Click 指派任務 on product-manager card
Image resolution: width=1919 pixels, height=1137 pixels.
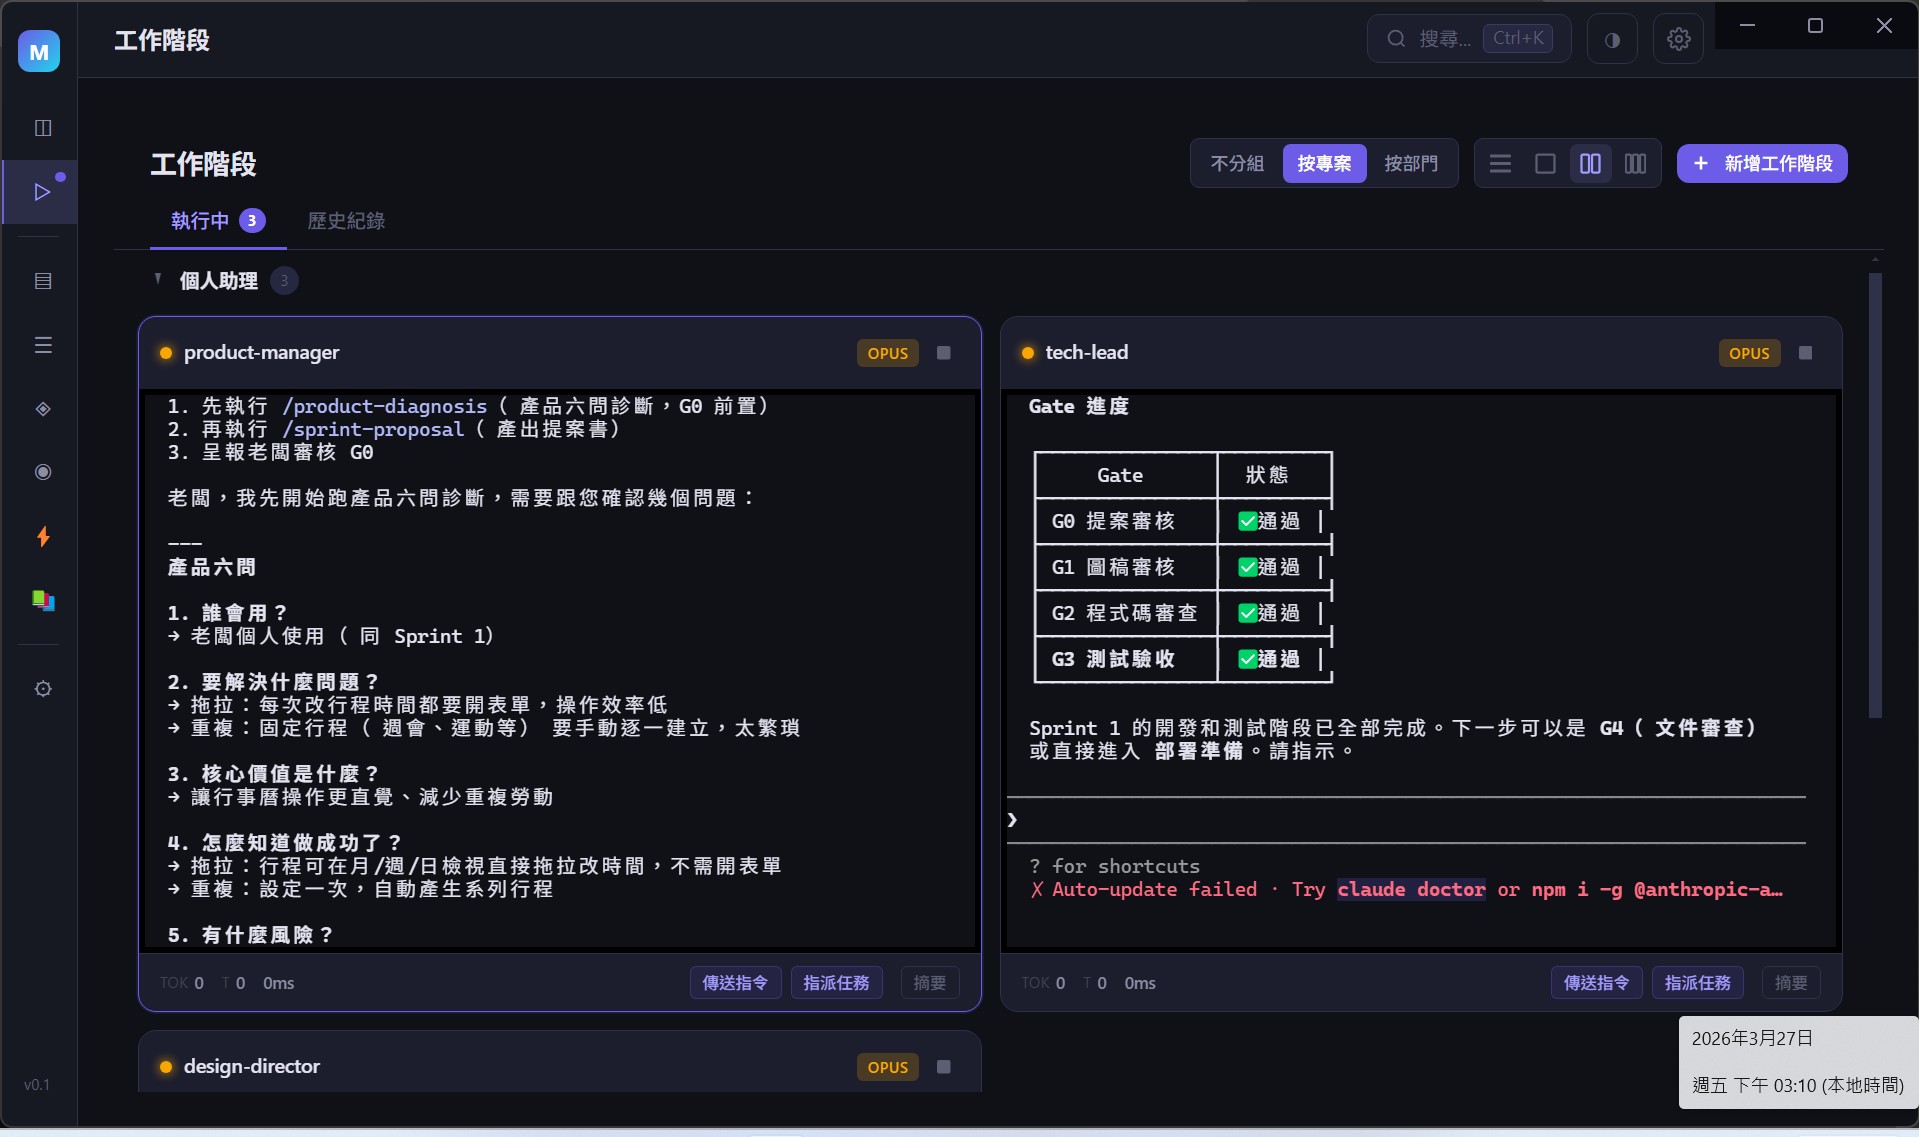pos(836,983)
